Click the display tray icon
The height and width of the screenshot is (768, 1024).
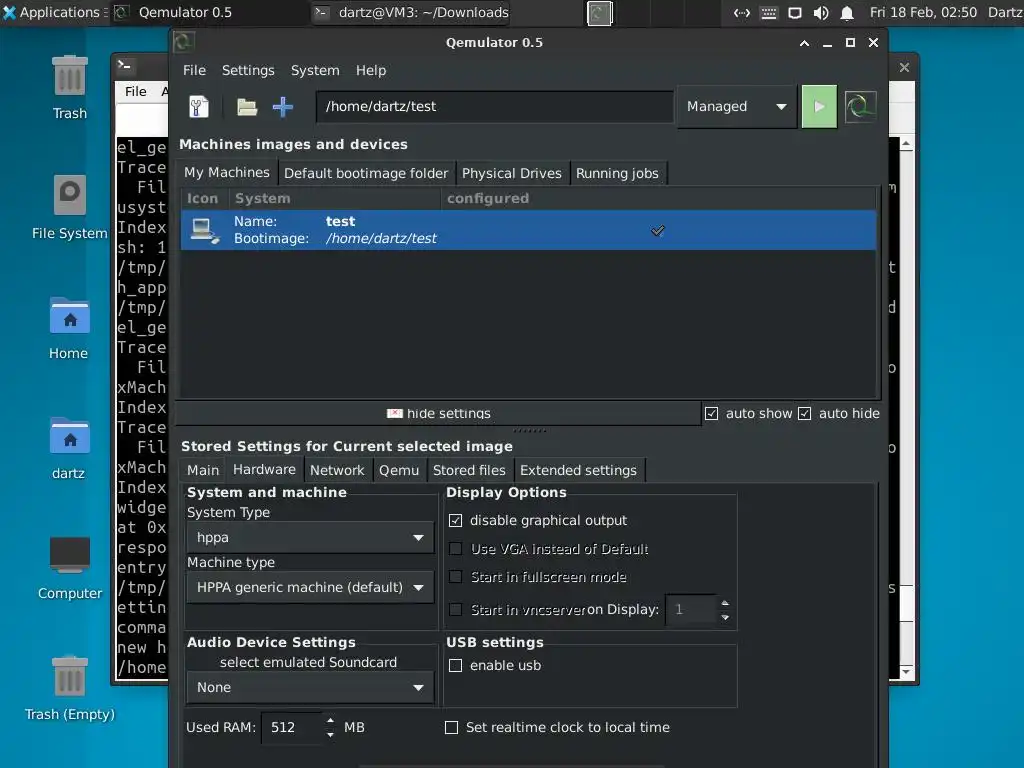click(795, 13)
